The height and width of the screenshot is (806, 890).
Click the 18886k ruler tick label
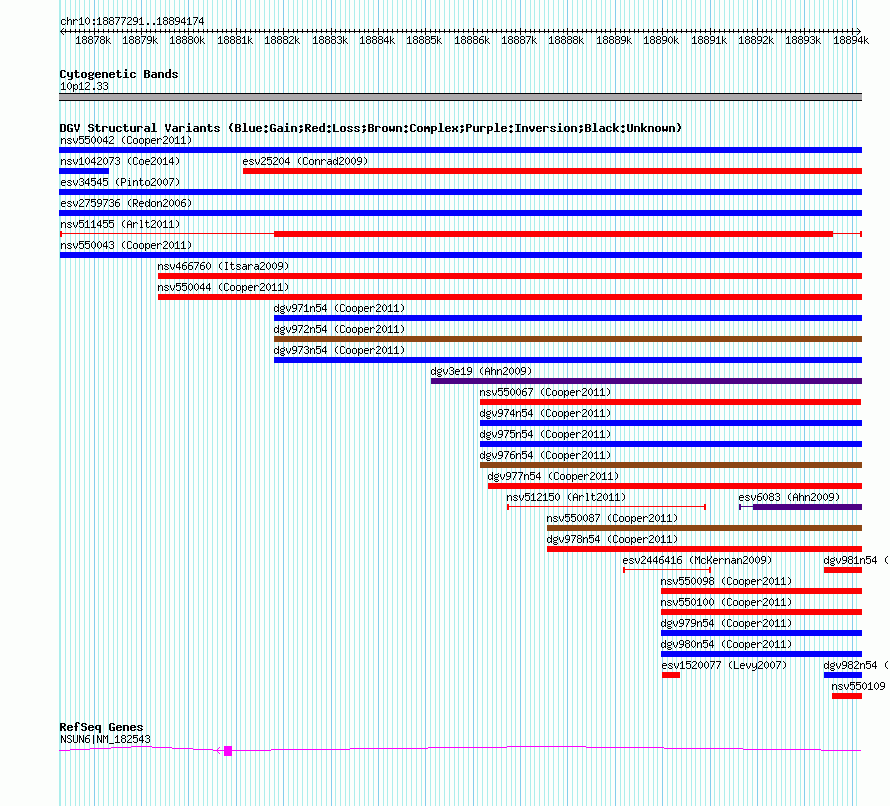[472, 40]
